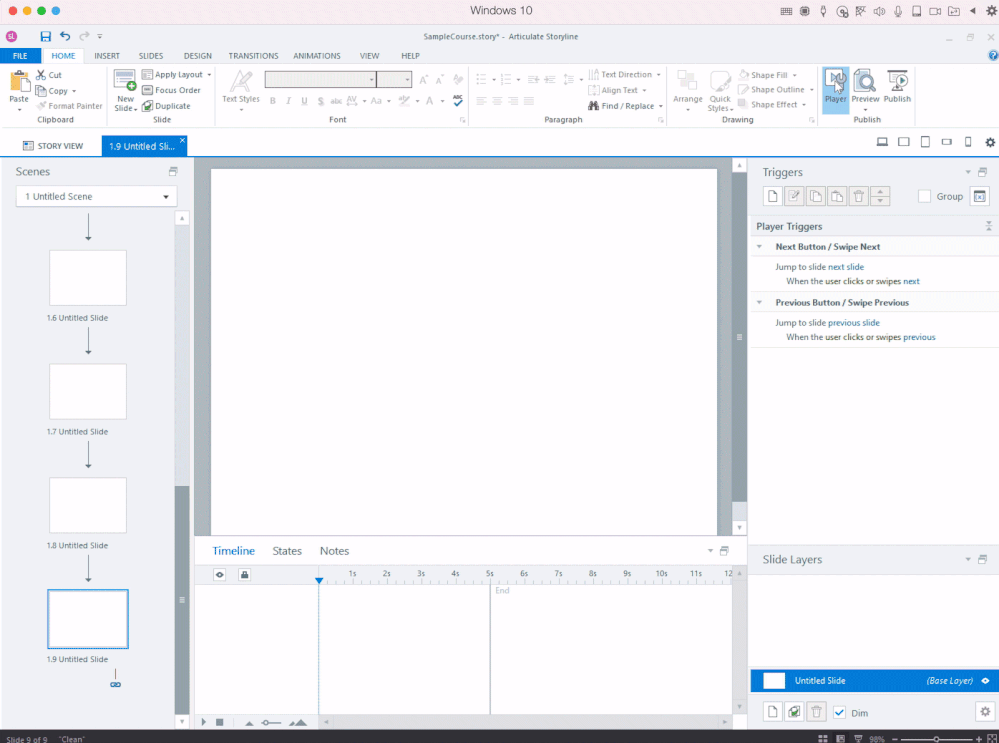Open the 1 Untitled Scene dropdown
The height and width of the screenshot is (743, 999).
coord(96,197)
